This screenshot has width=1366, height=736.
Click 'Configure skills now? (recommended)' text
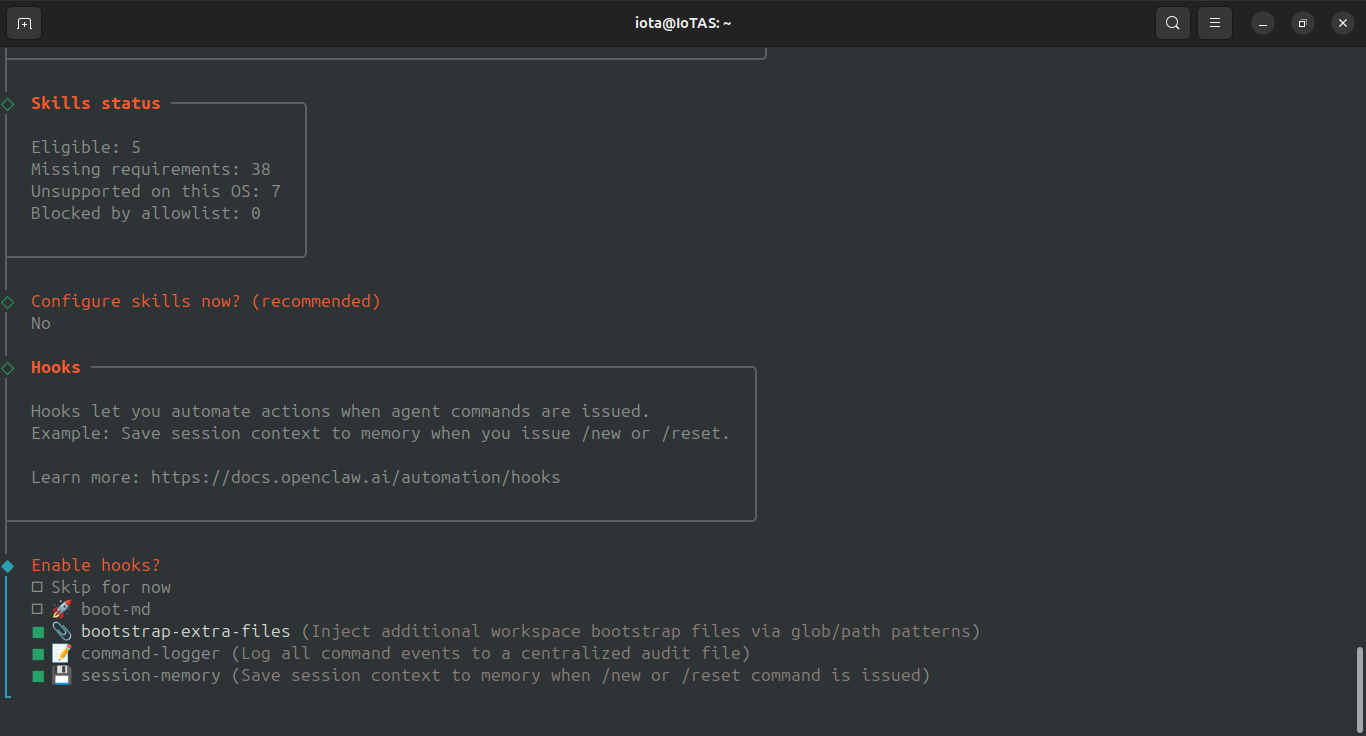pos(206,301)
